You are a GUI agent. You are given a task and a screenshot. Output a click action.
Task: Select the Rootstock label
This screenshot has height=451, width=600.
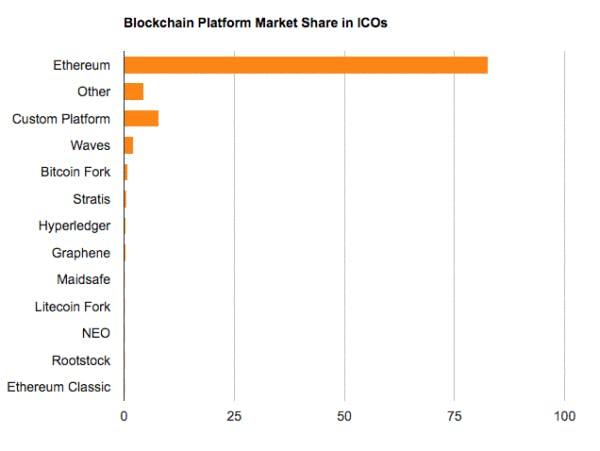(81, 360)
